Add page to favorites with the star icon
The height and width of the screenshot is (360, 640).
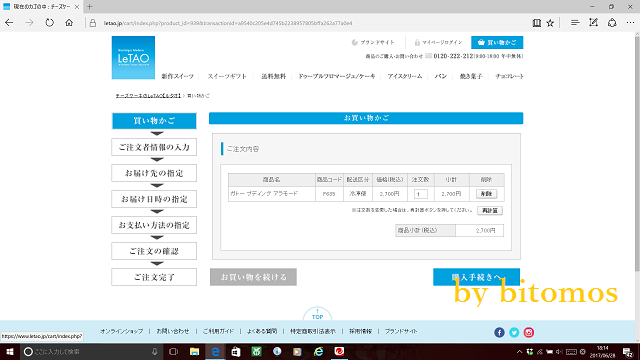tap(550, 23)
